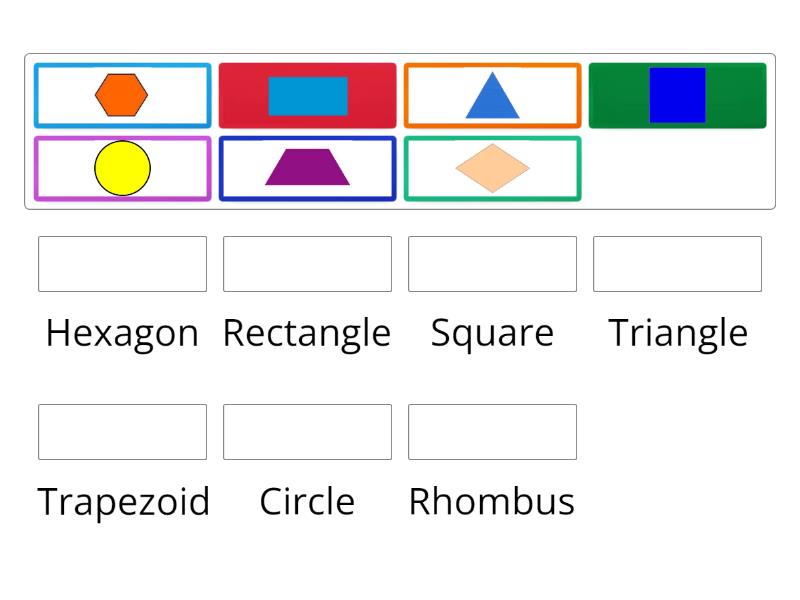Click the answer slot above Rhombus
This screenshot has width=800, height=600.
[x=492, y=432]
